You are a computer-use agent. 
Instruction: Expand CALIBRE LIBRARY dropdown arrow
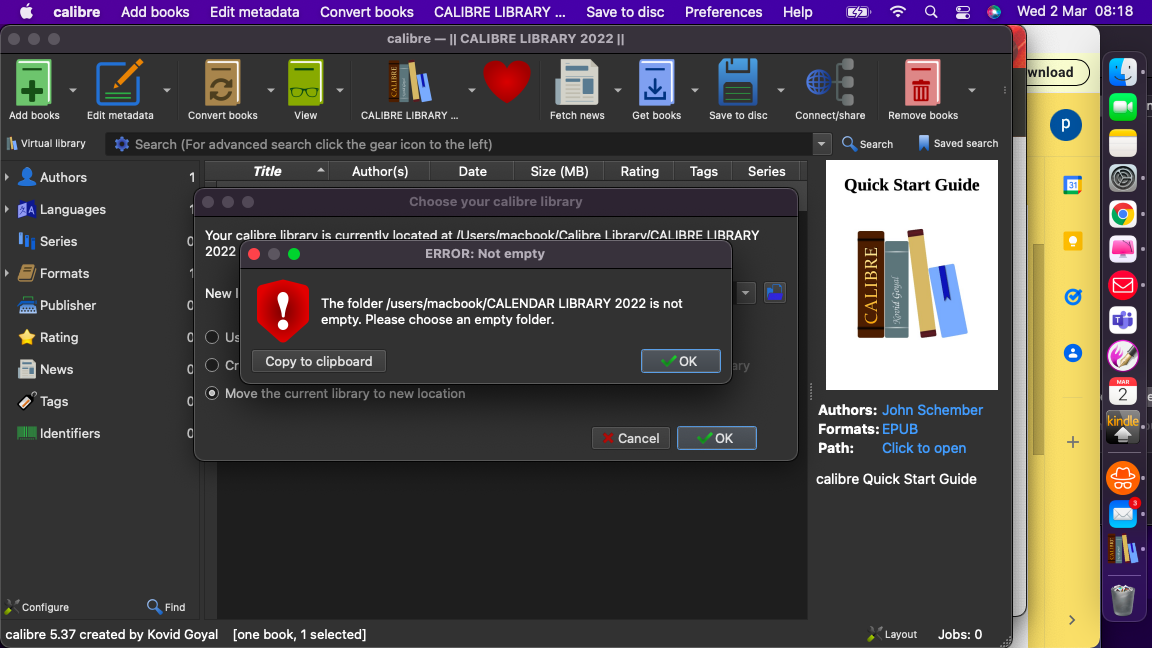[472, 90]
